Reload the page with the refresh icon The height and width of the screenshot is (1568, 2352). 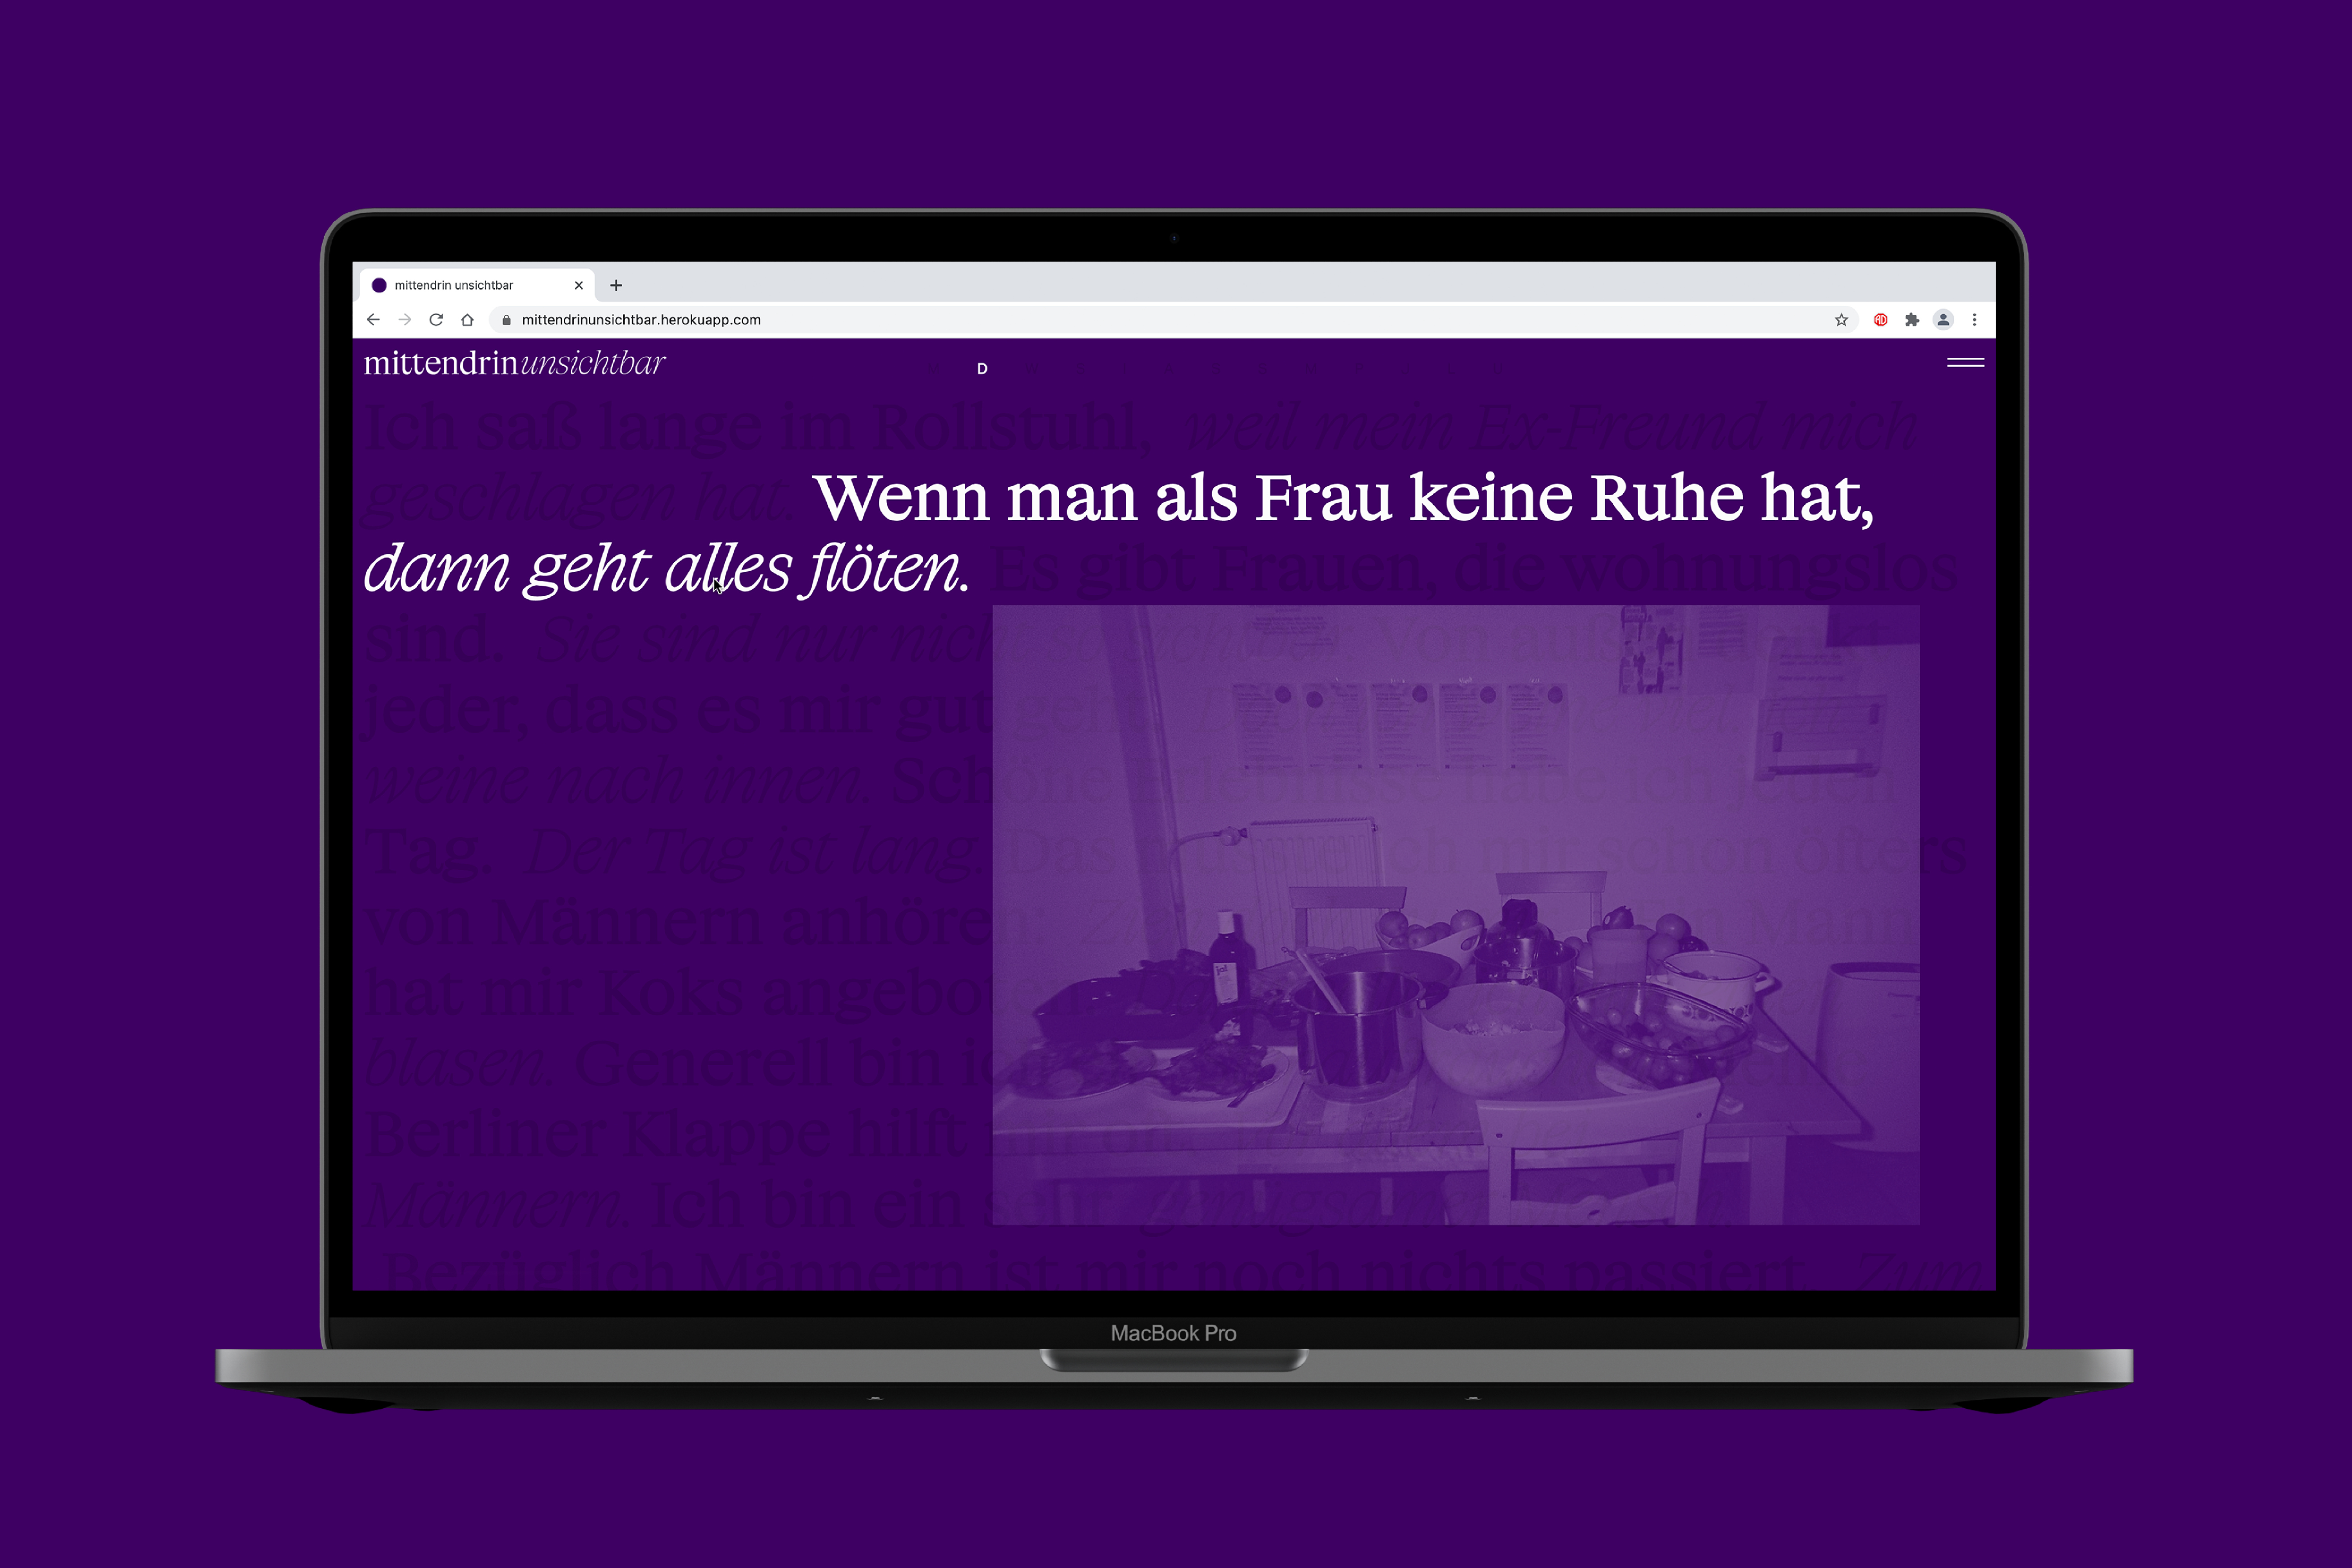[436, 320]
